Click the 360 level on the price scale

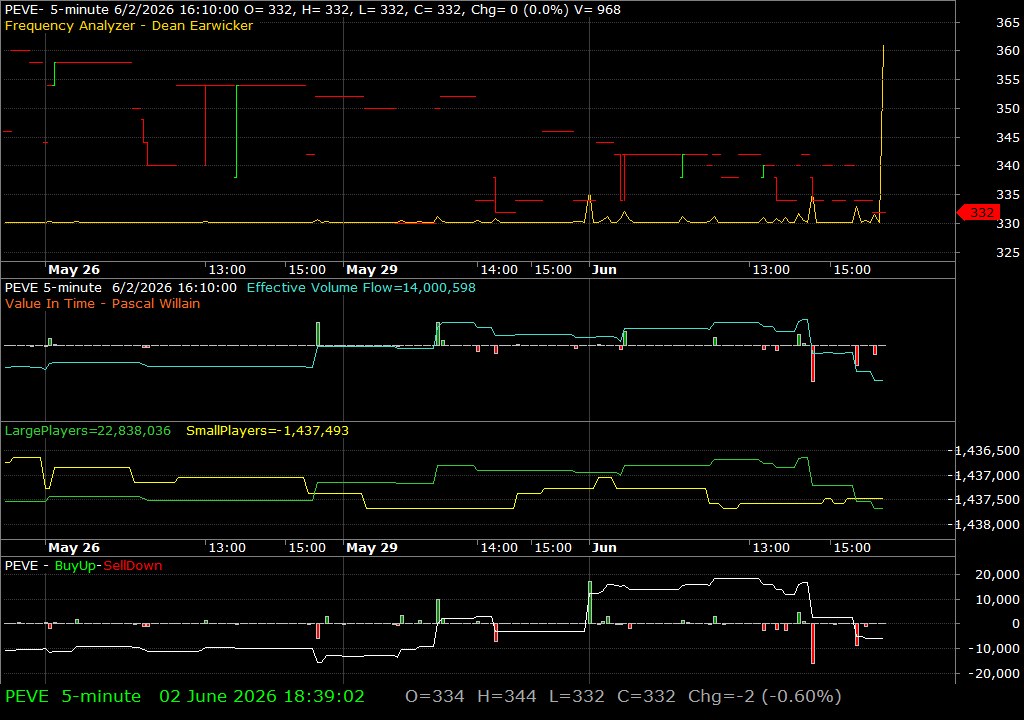click(x=1007, y=50)
